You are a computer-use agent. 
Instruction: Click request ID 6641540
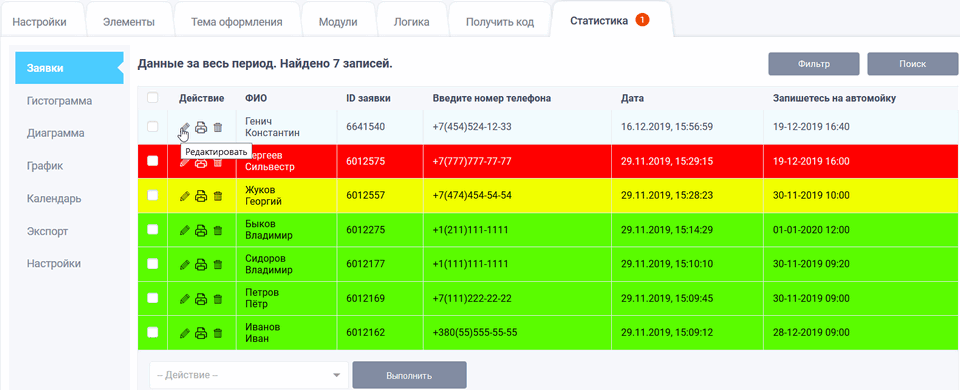pyautogui.click(x=366, y=127)
